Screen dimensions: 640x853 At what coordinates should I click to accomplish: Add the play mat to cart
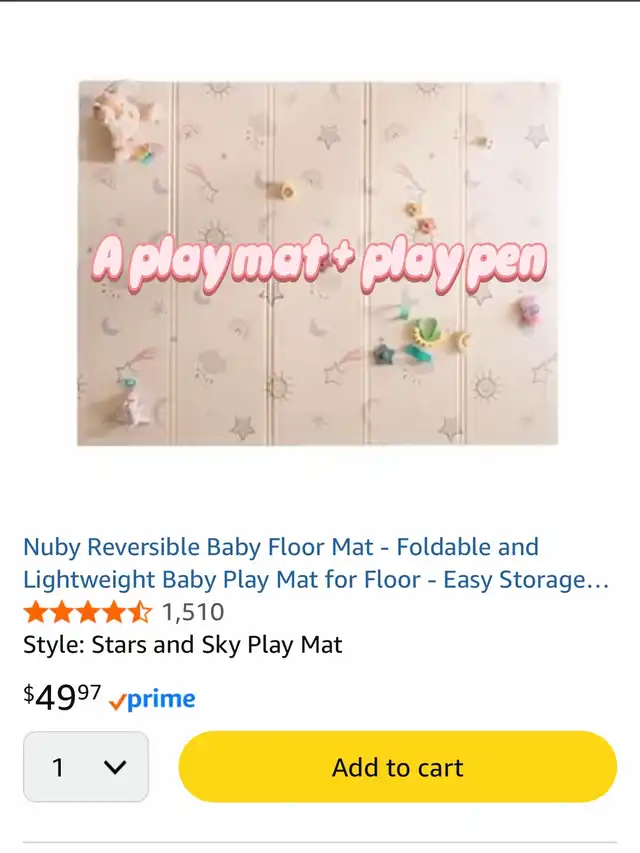pos(398,767)
